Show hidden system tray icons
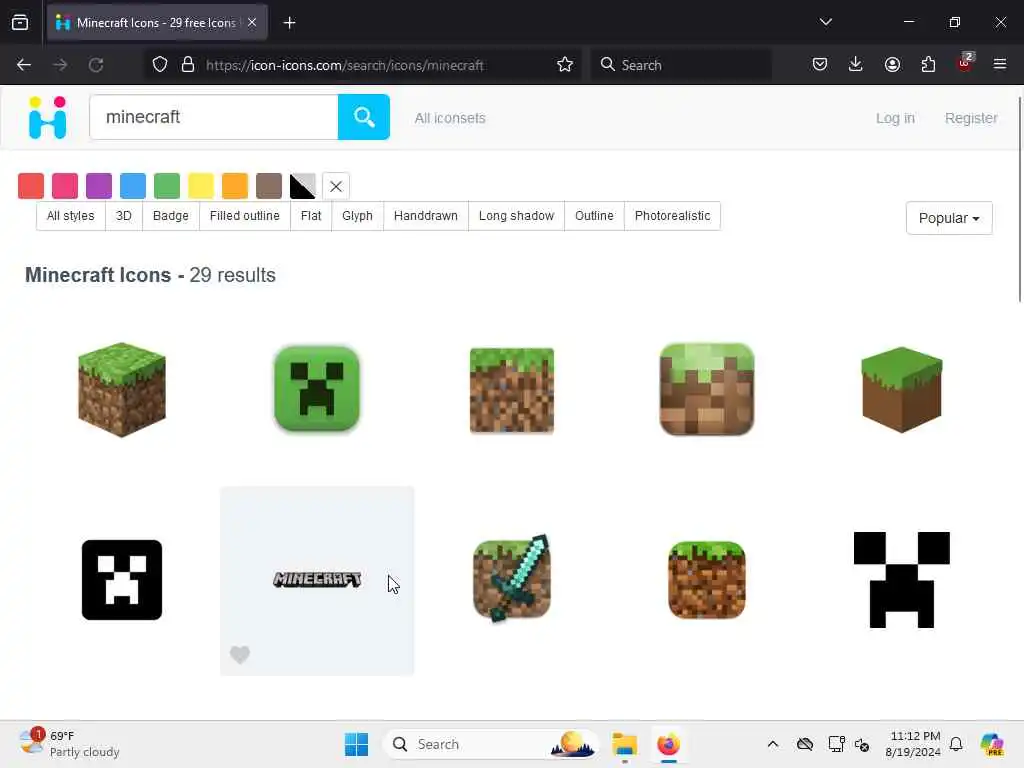Image resolution: width=1024 pixels, height=768 pixels. [x=773, y=744]
